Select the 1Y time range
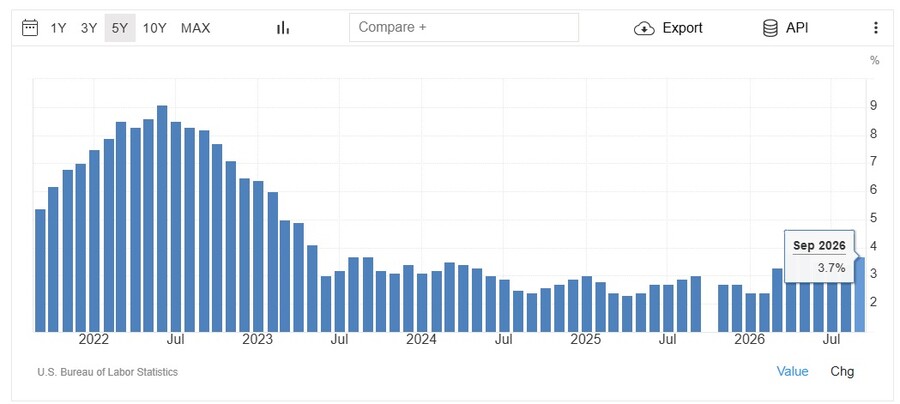900x404 pixels. pyautogui.click(x=58, y=28)
